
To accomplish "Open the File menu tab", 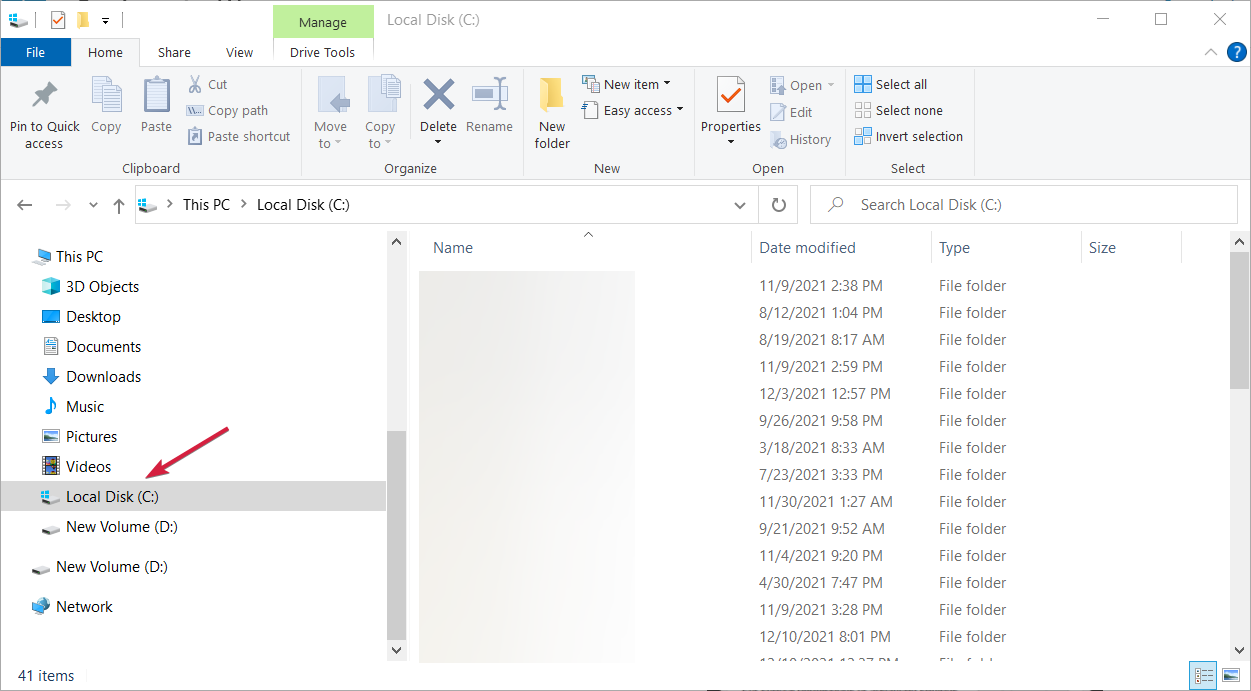I will [x=36, y=53].
